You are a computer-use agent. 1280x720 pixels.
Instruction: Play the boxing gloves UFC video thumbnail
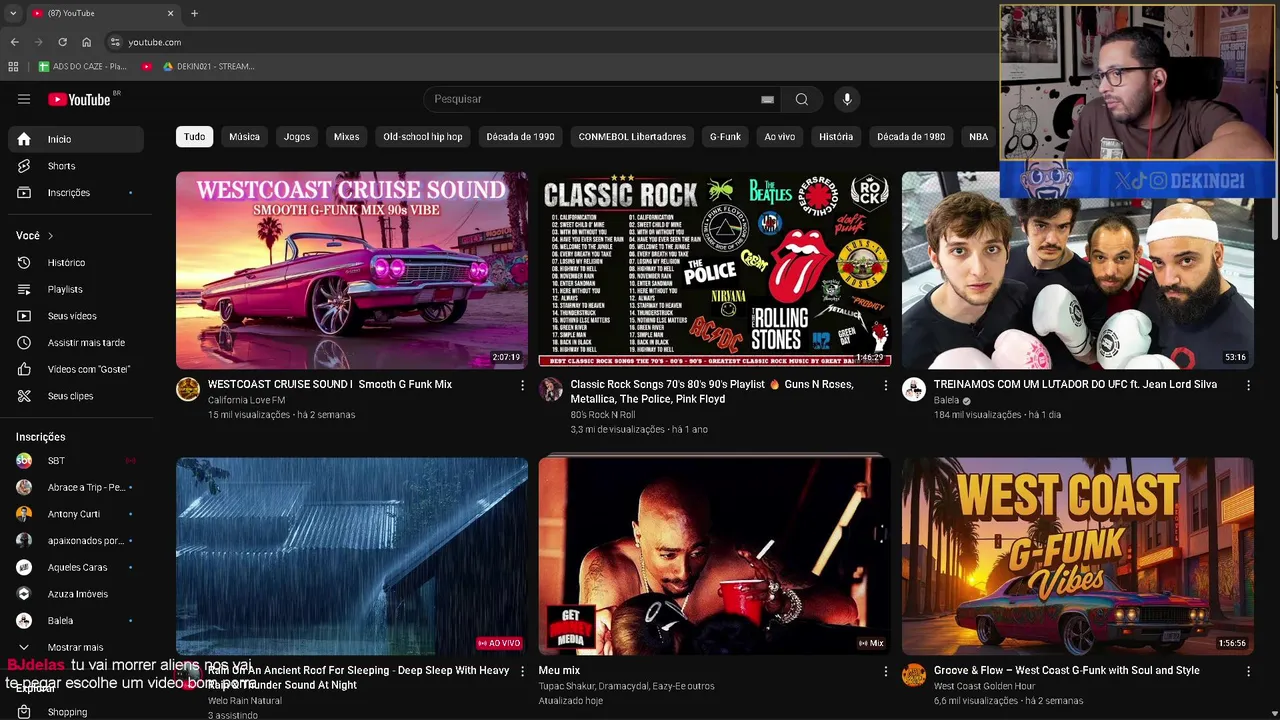pos(1077,270)
